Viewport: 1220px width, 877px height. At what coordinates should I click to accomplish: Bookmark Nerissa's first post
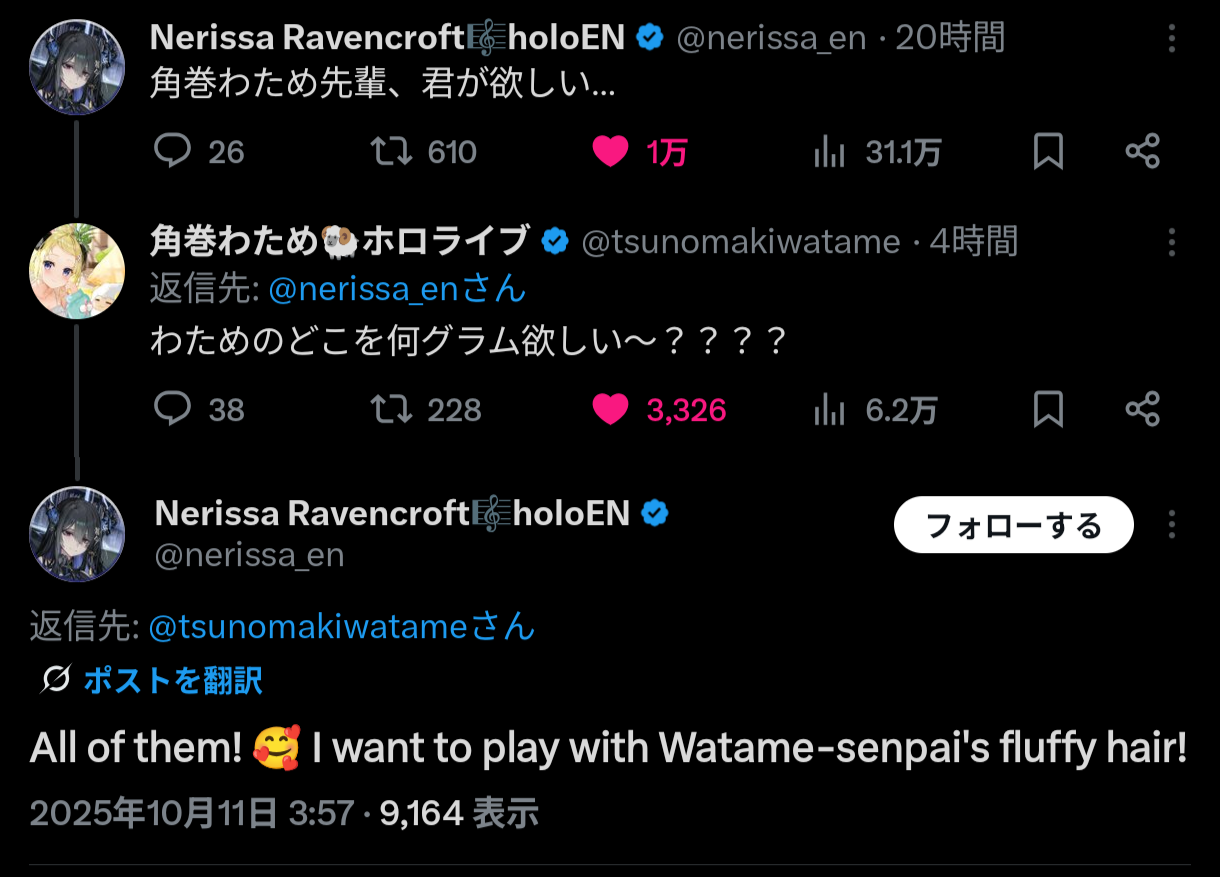1048,152
